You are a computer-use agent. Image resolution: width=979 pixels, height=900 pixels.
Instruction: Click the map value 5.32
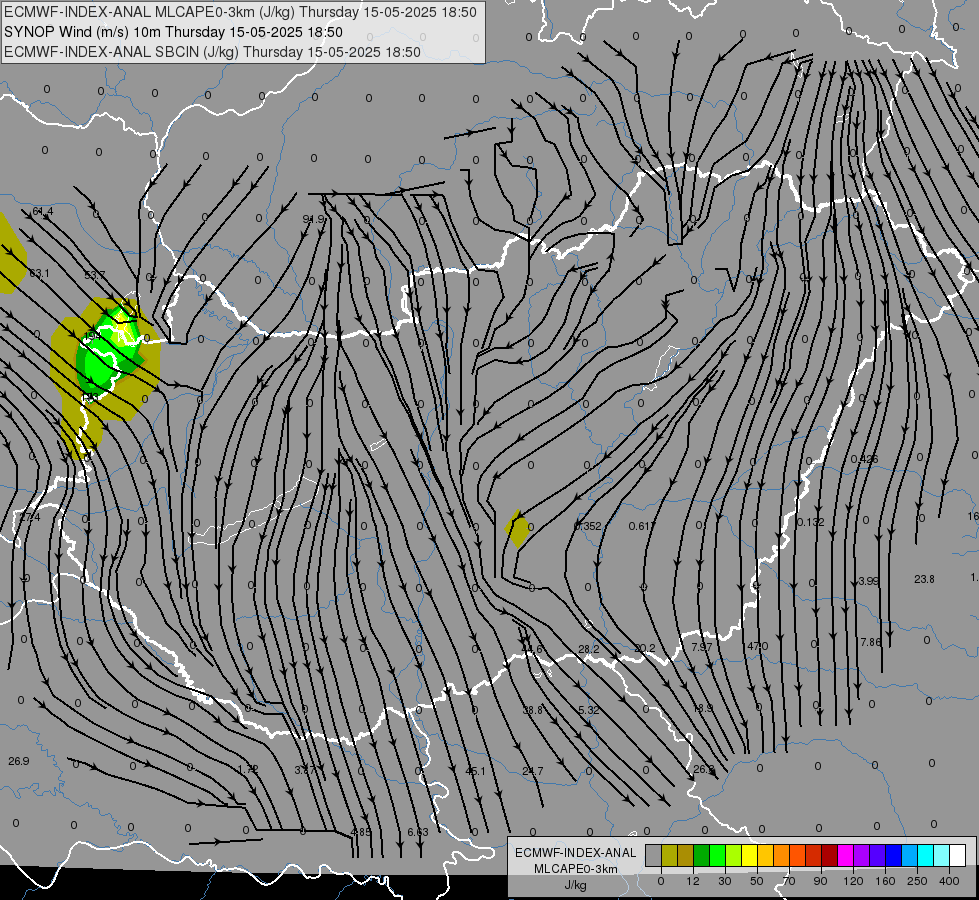tap(589, 710)
